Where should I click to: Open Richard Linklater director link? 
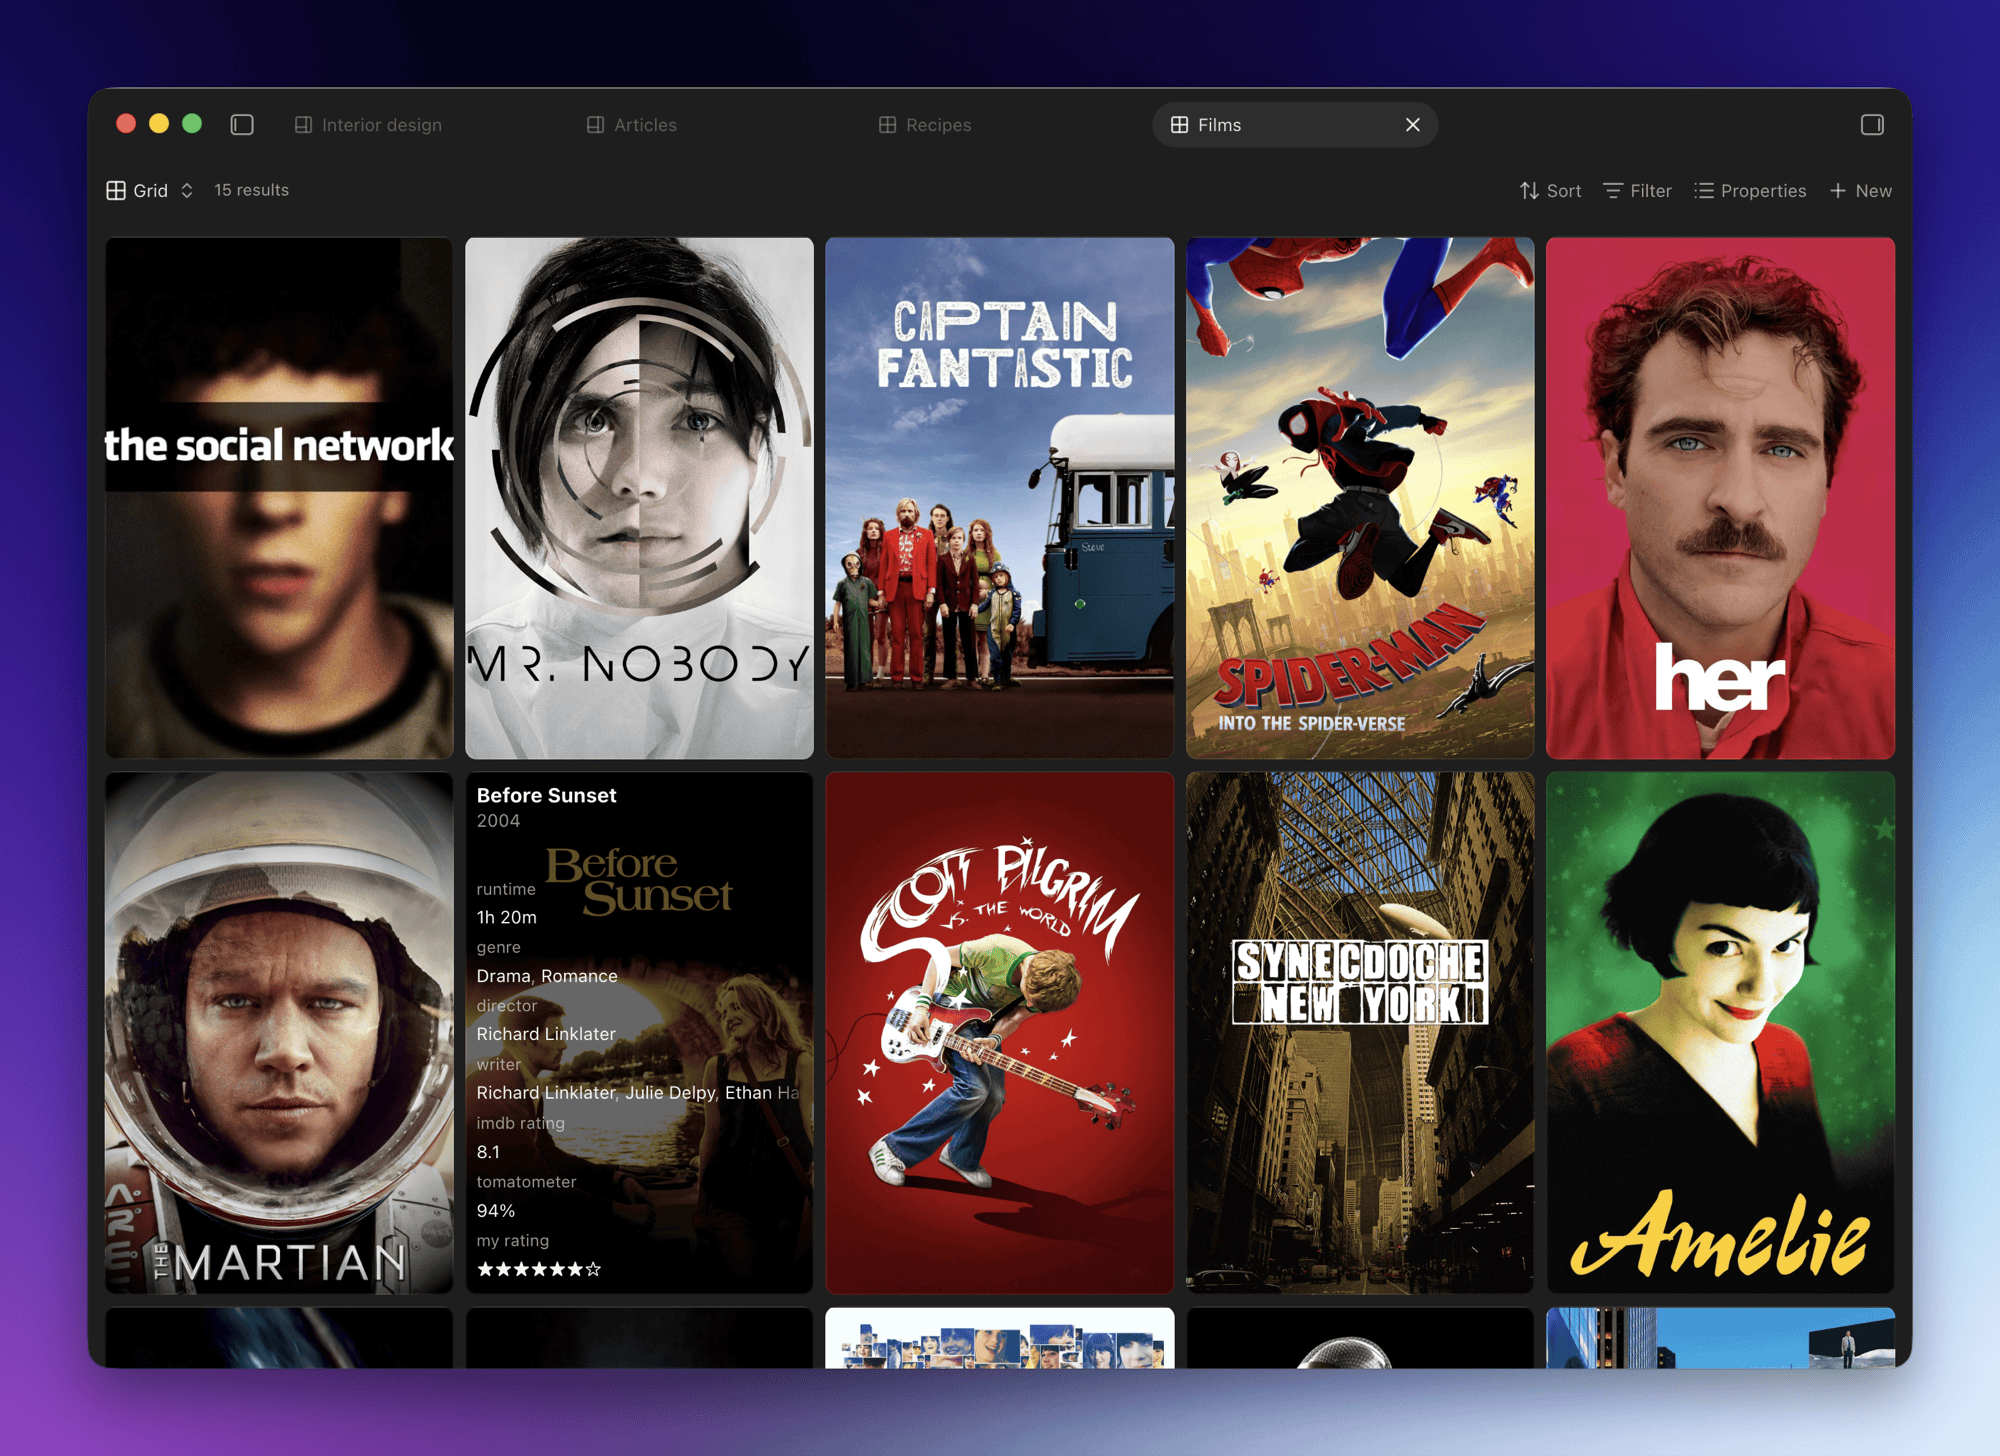pos(546,1034)
